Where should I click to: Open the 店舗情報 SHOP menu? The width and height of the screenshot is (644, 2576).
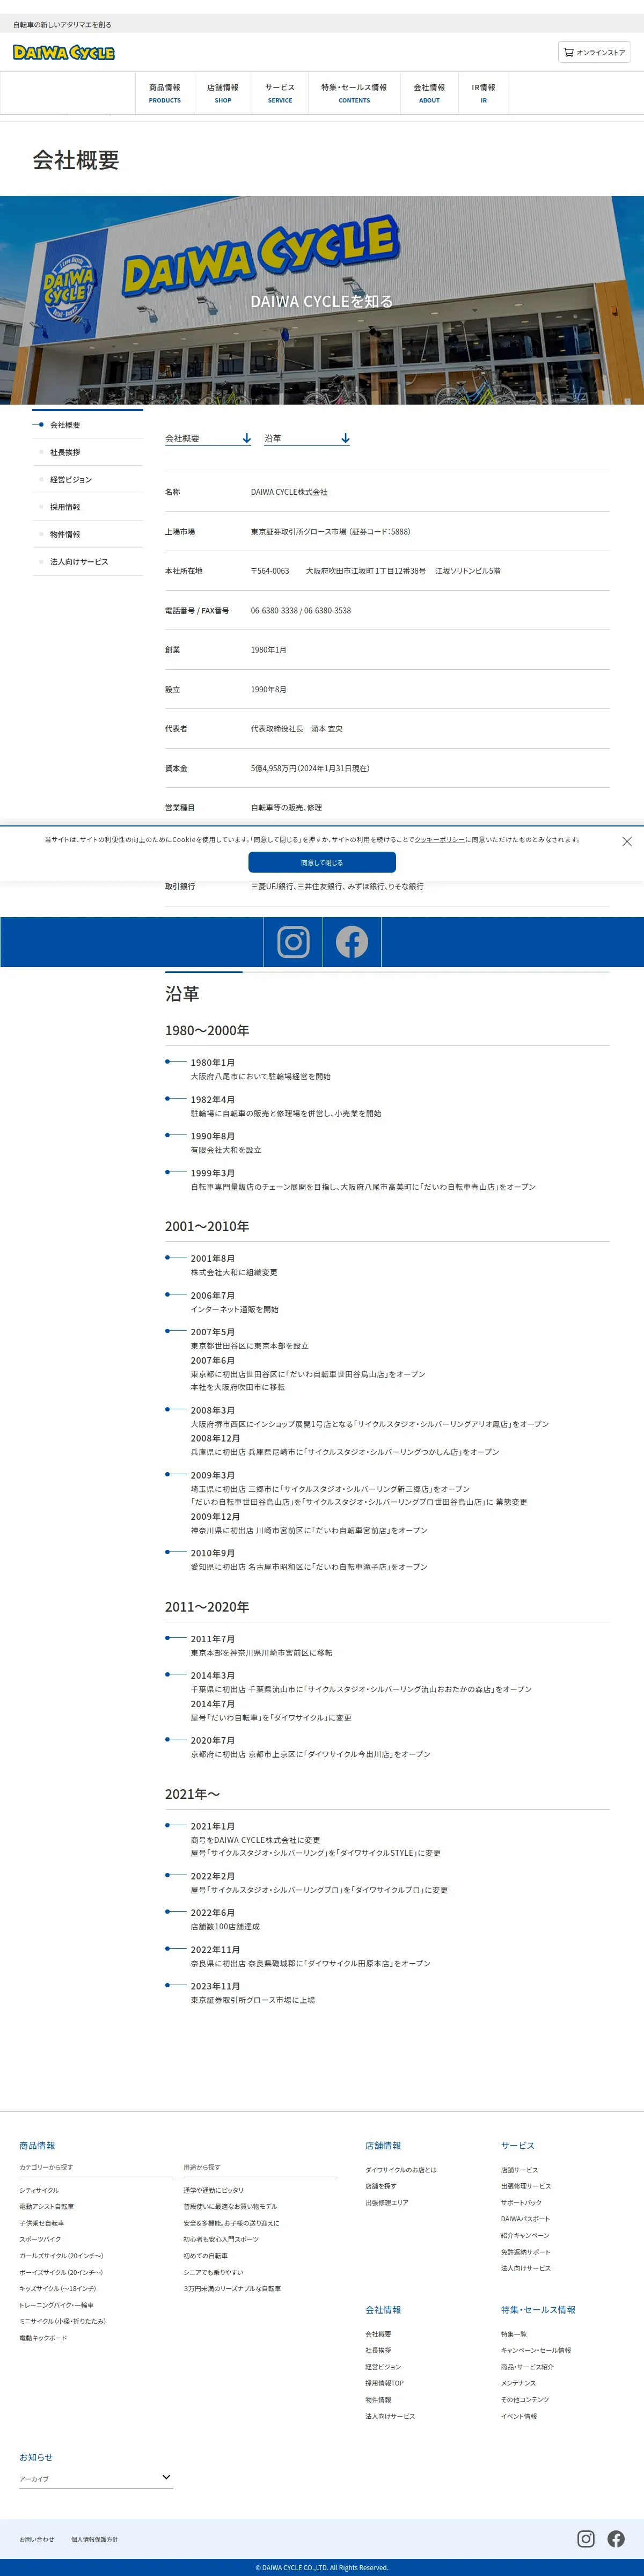click(223, 93)
